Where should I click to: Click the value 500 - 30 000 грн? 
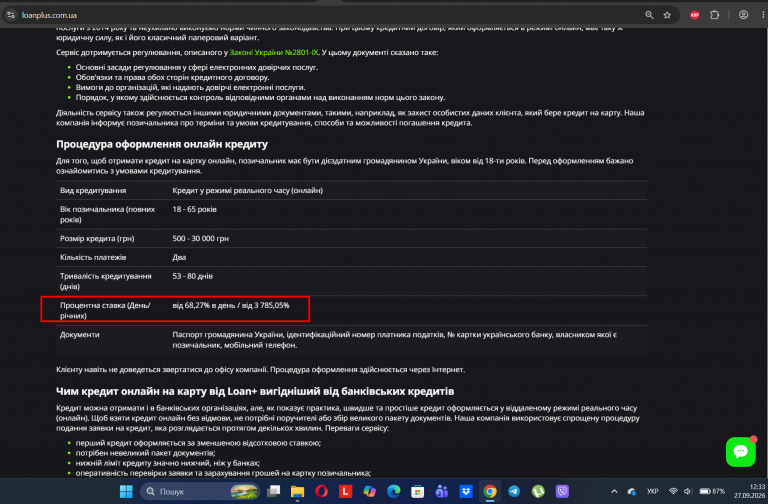200,239
